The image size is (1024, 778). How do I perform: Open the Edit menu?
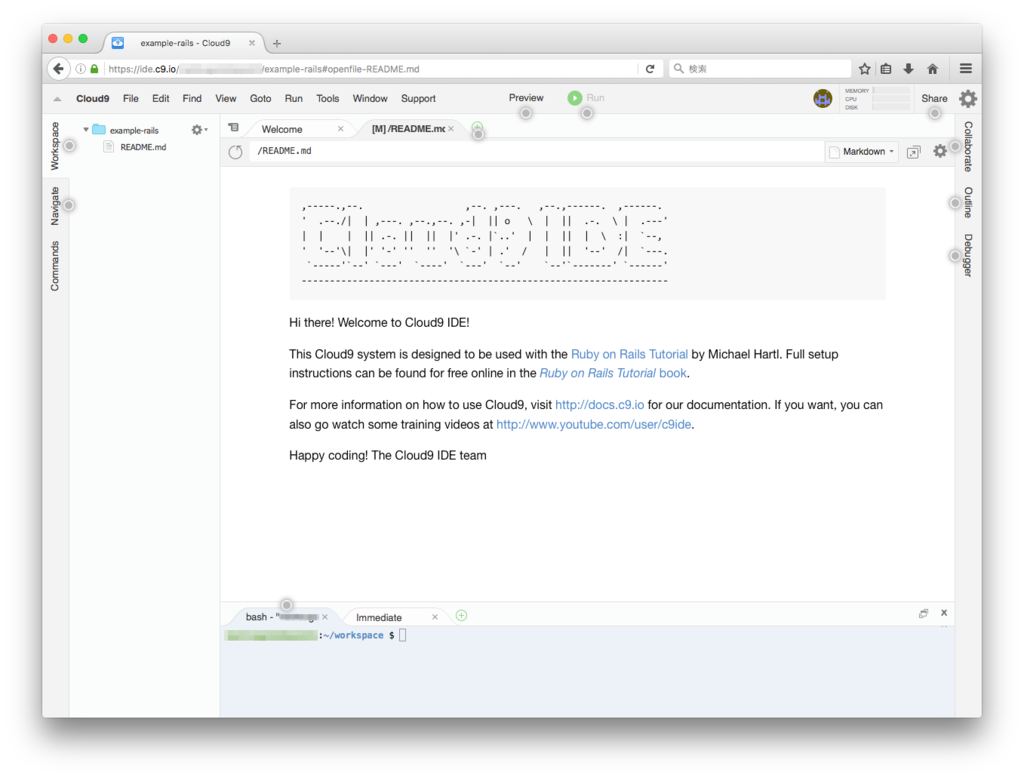(161, 99)
